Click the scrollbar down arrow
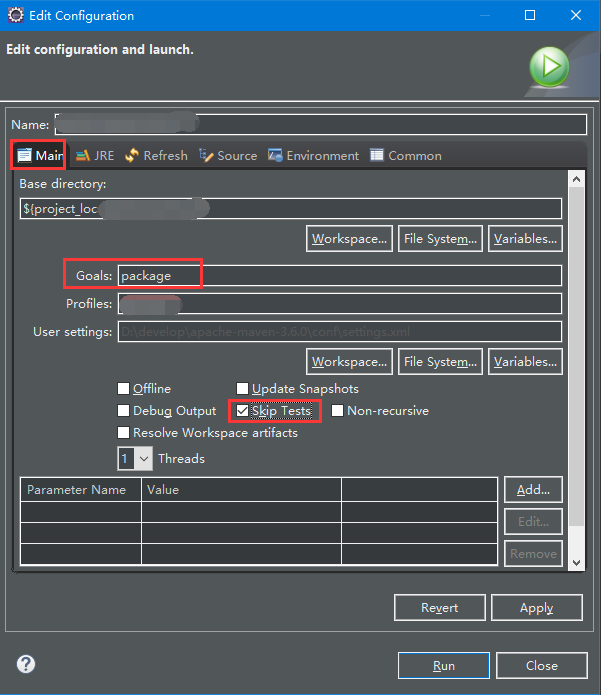Screen dimensions: 601x695 click(x=576, y=563)
